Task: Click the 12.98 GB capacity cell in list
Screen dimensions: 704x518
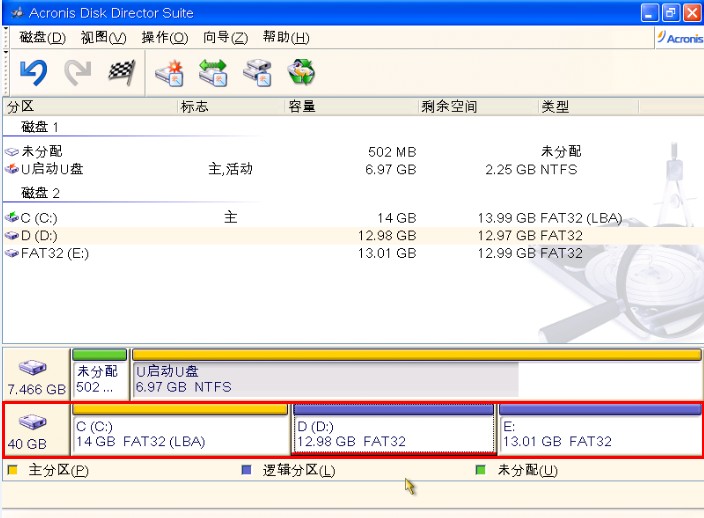Action: point(387,236)
